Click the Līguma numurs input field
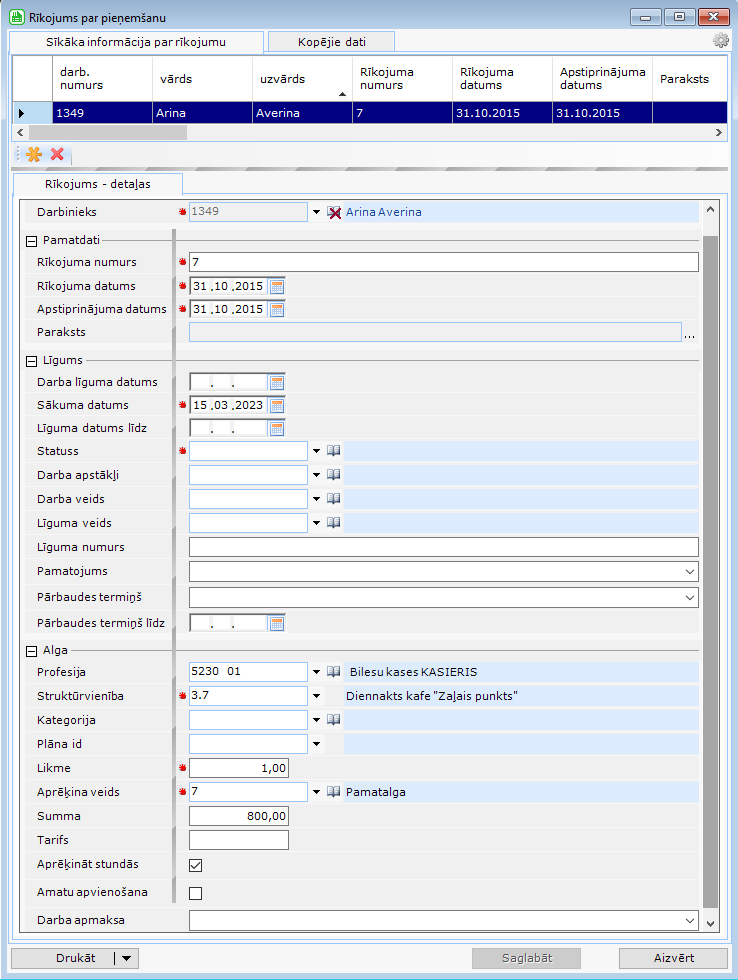 [443, 547]
